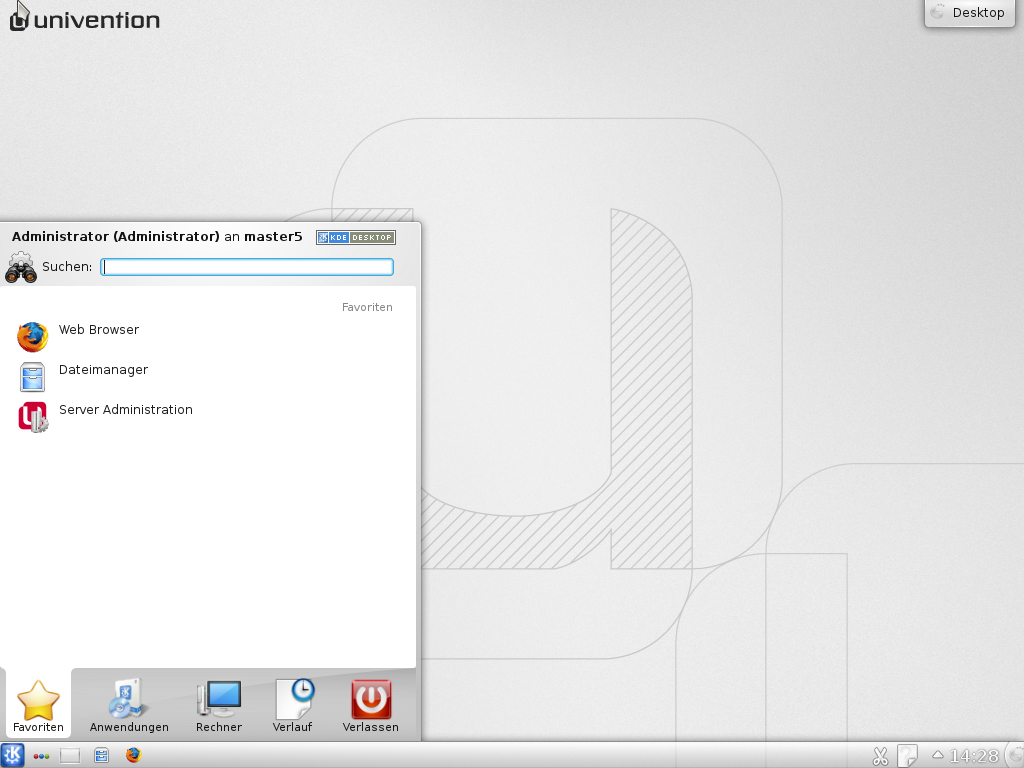Screen dimensions: 1024x768
Task: Click the scissors clipboard tray icon
Action: [880, 756]
